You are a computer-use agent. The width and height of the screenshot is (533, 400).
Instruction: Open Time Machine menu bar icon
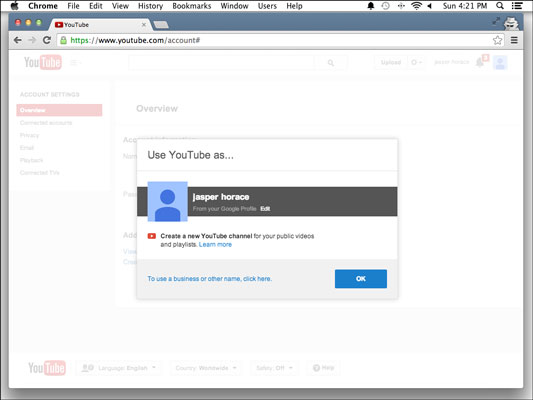pyautogui.click(x=385, y=6)
